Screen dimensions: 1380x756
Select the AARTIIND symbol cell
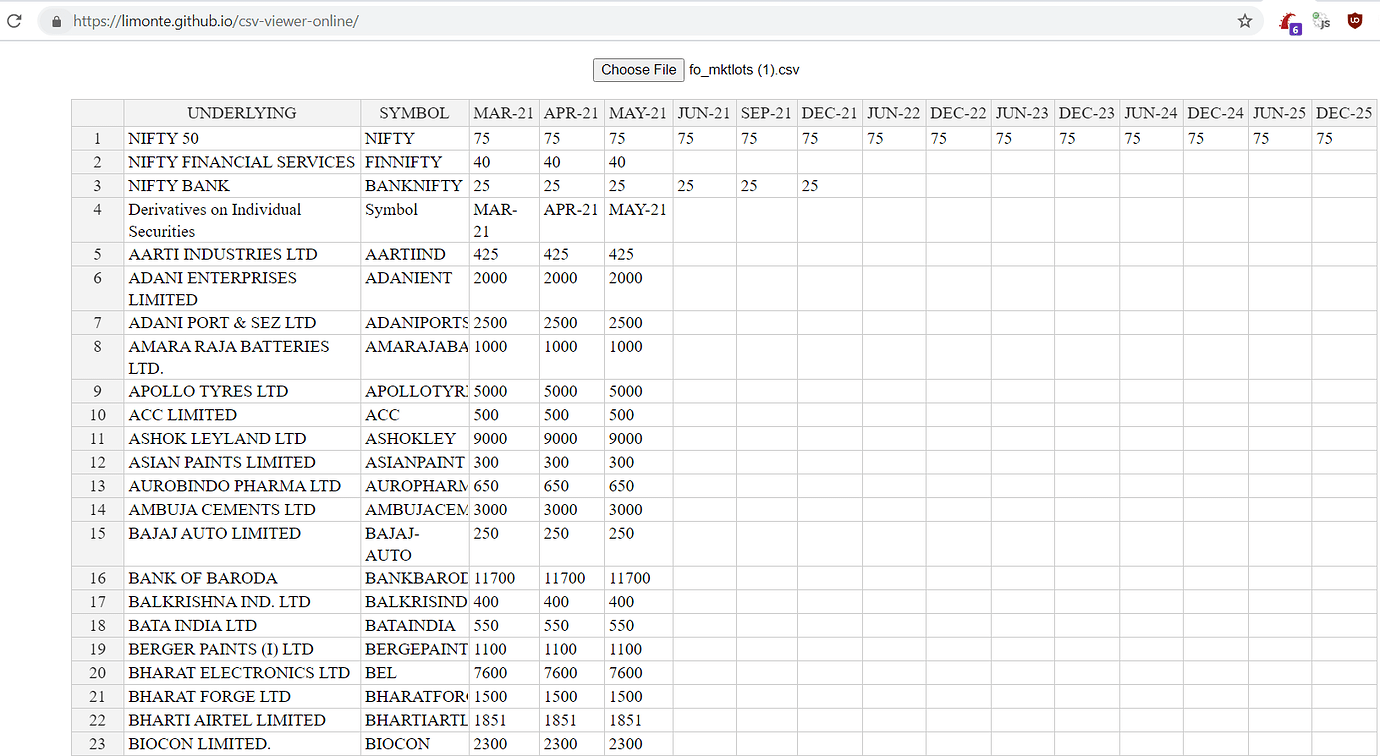[x=414, y=254]
